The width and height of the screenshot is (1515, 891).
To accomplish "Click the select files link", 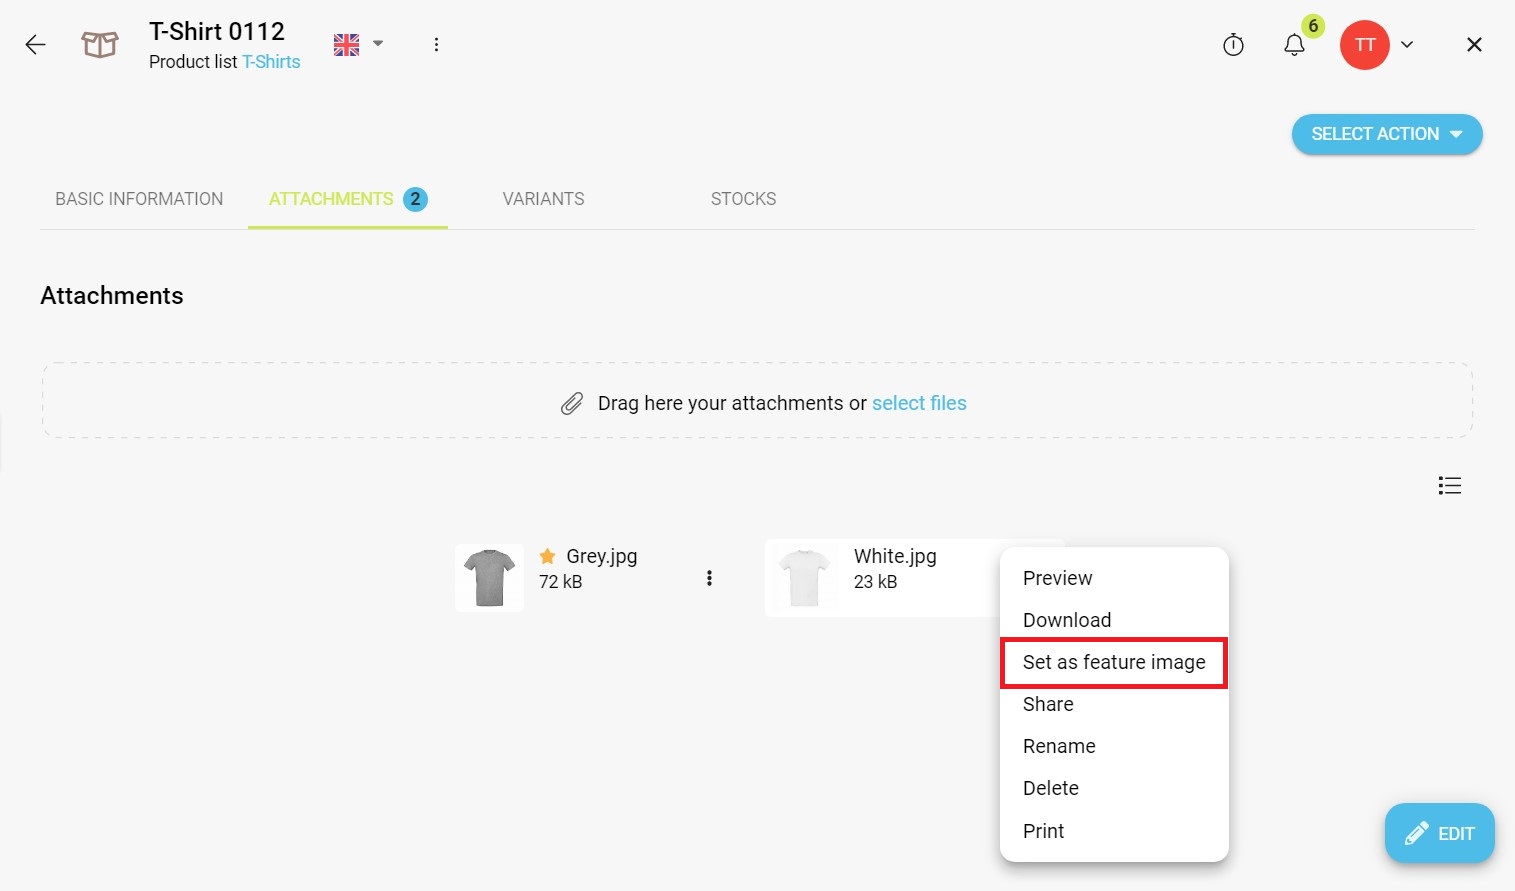I will (x=919, y=403).
